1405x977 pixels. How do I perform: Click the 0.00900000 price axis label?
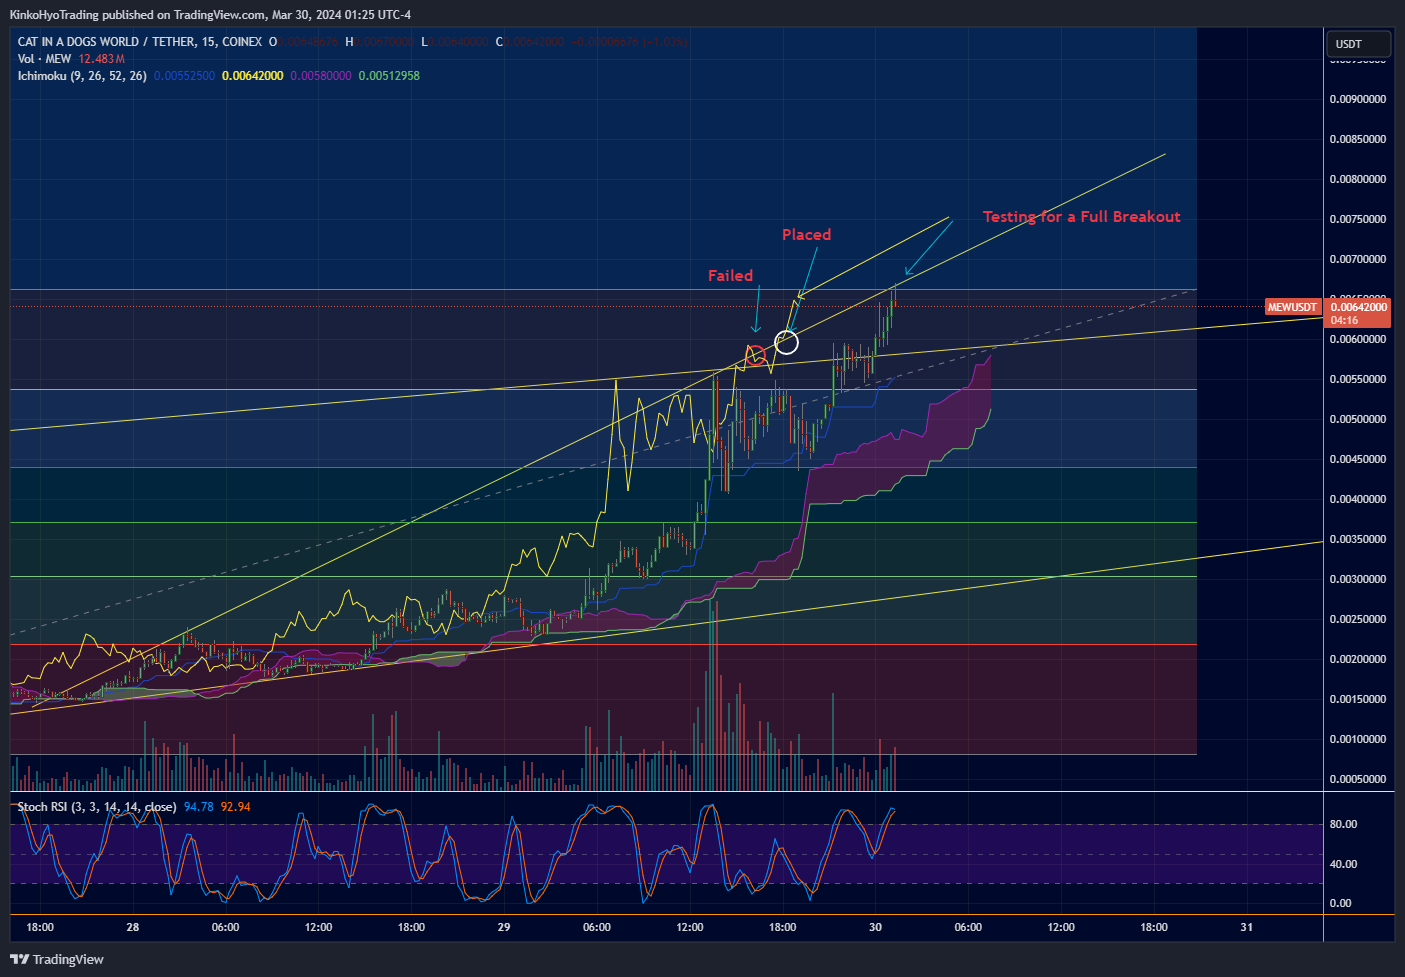1357,99
